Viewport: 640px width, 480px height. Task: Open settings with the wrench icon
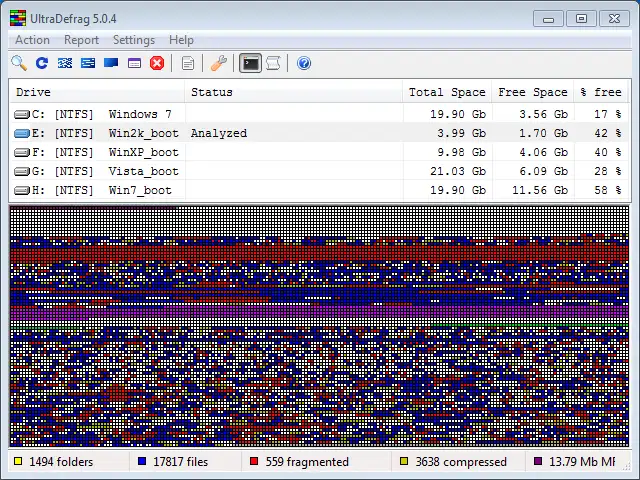pyautogui.click(x=219, y=63)
